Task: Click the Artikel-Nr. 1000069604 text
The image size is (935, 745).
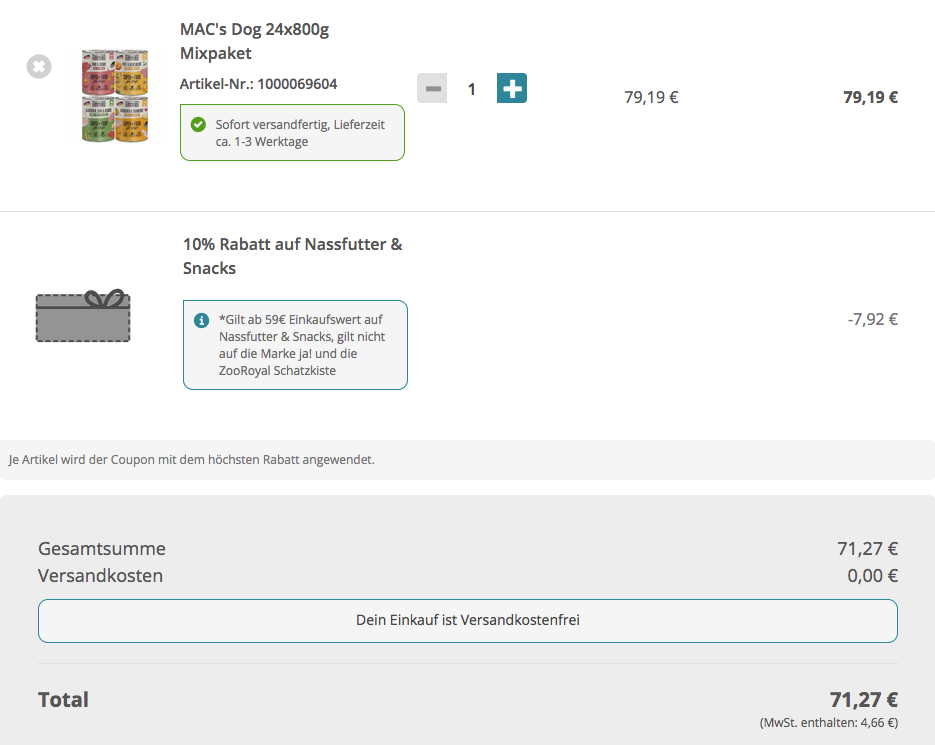Action: [x=258, y=84]
